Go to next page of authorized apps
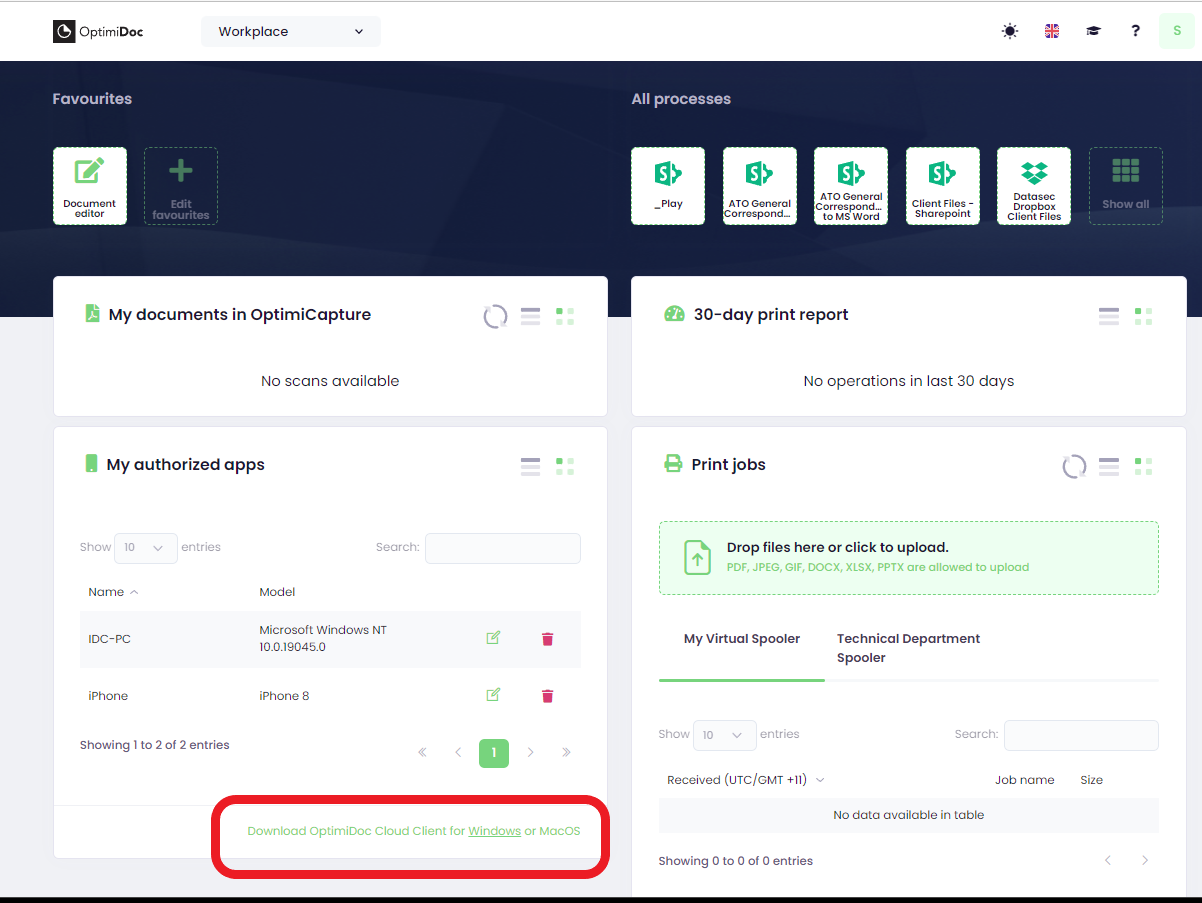The height and width of the screenshot is (903, 1202). coord(531,752)
